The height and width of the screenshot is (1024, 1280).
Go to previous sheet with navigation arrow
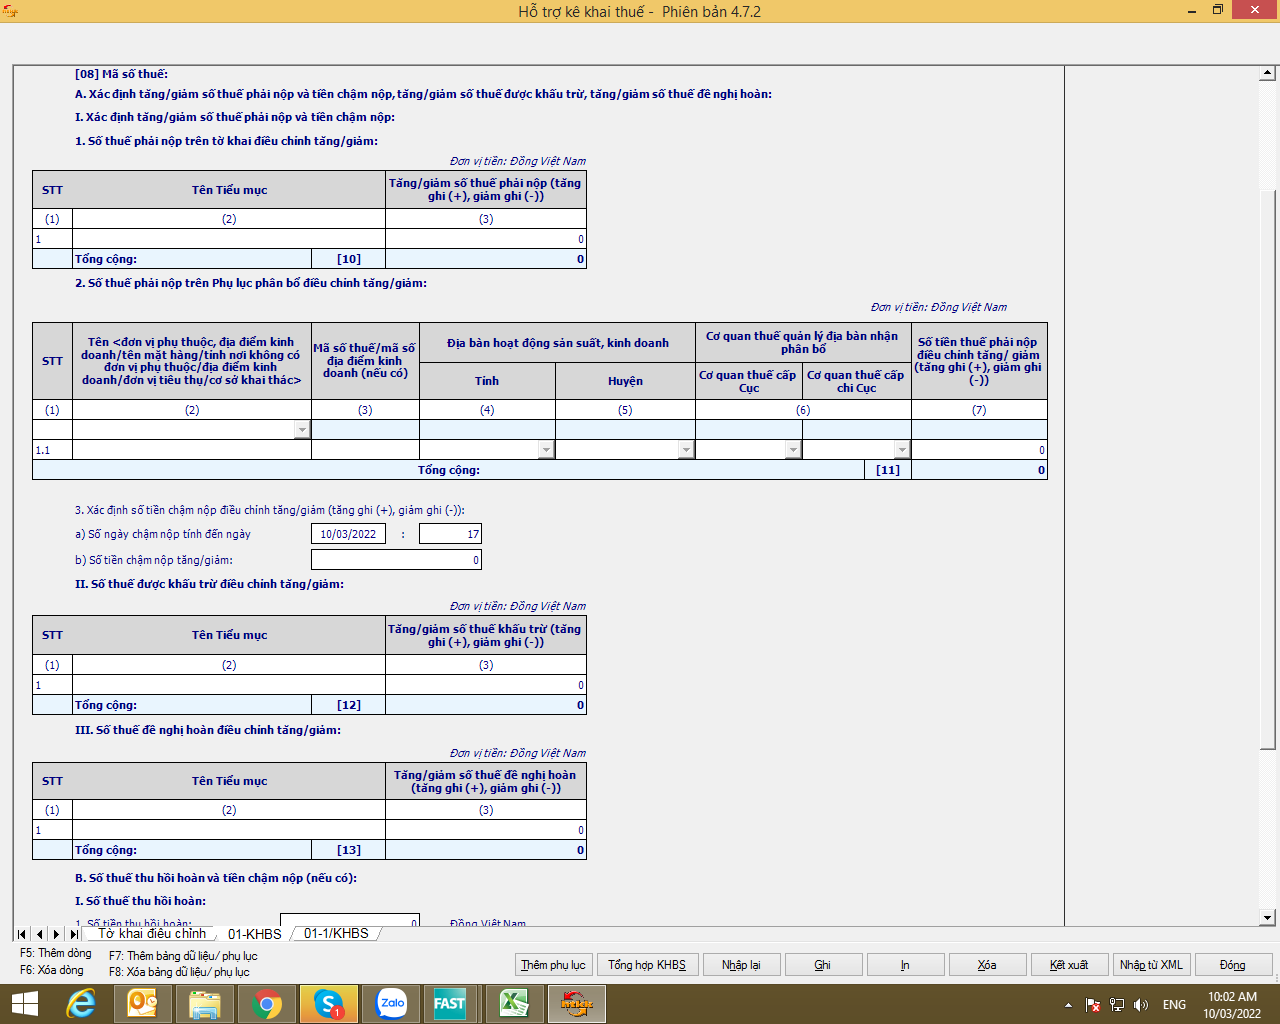(x=39, y=934)
